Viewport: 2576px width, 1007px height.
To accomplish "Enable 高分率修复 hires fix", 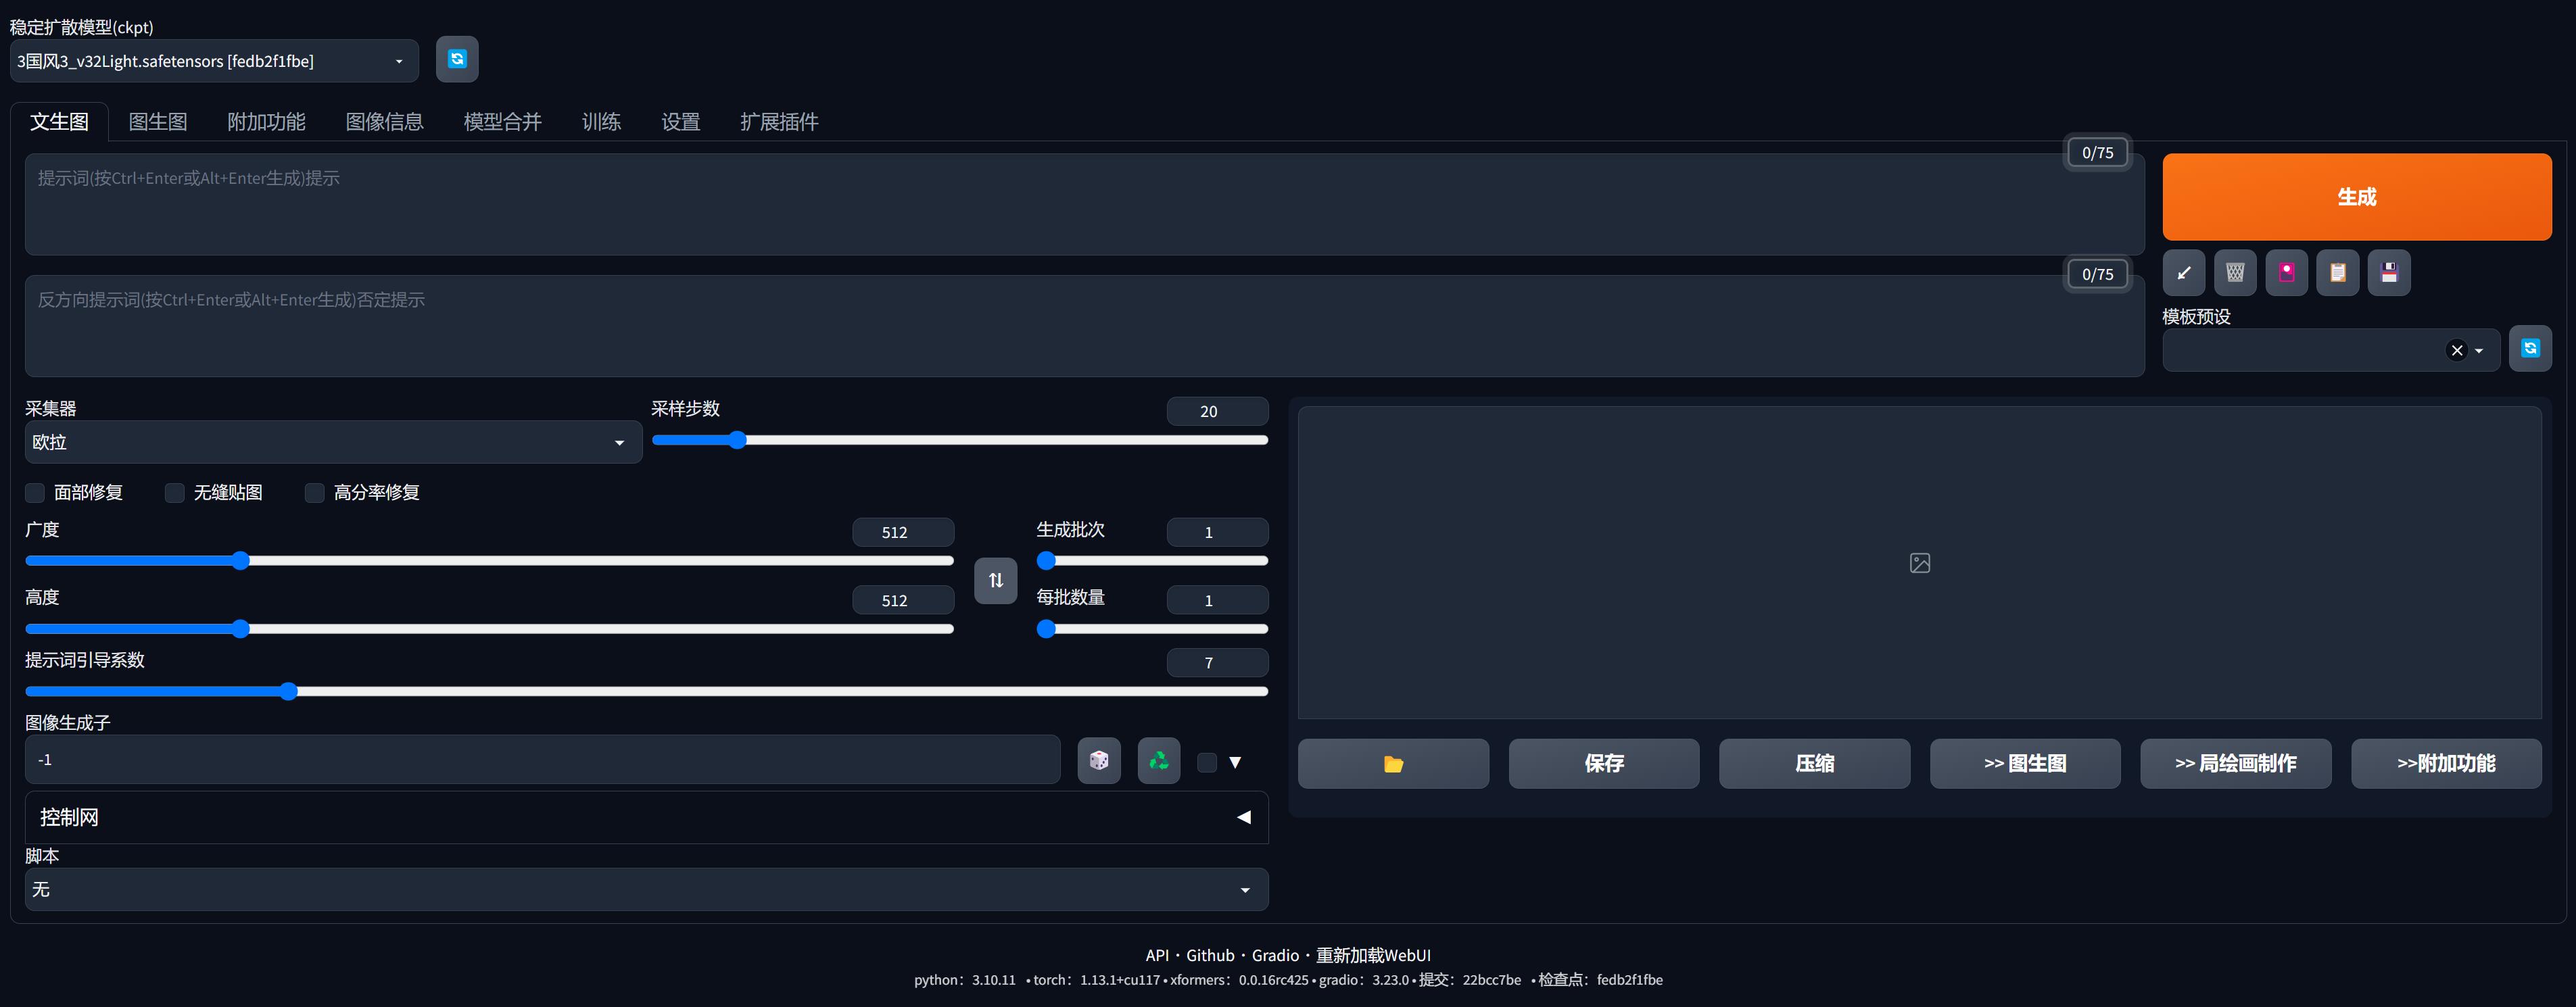I will pos(314,492).
